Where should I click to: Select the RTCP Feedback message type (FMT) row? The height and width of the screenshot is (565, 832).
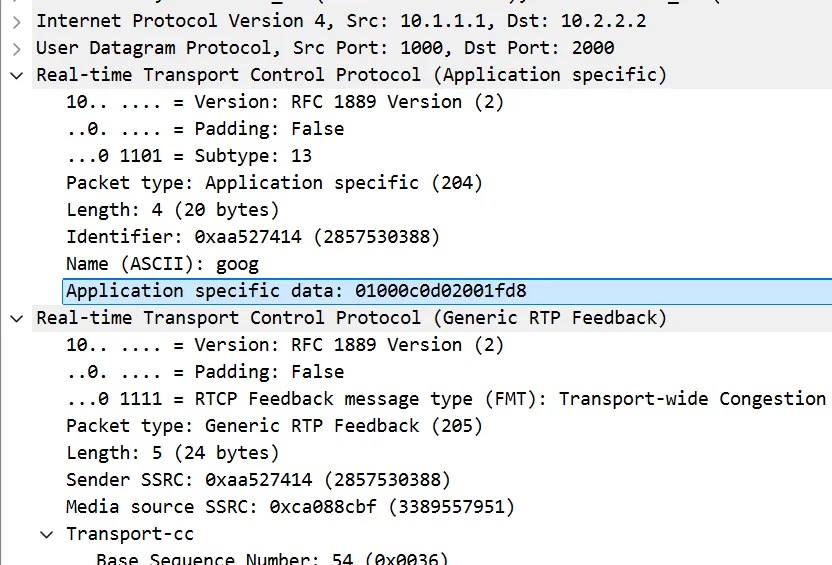click(445, 399)
